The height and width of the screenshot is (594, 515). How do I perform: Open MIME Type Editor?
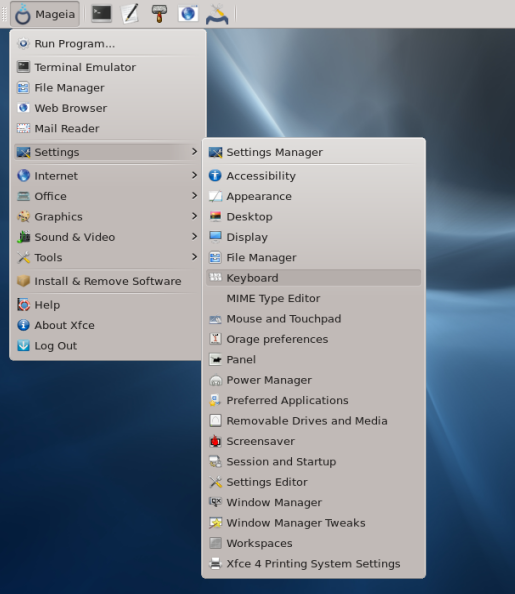click(x=313, y=299)
